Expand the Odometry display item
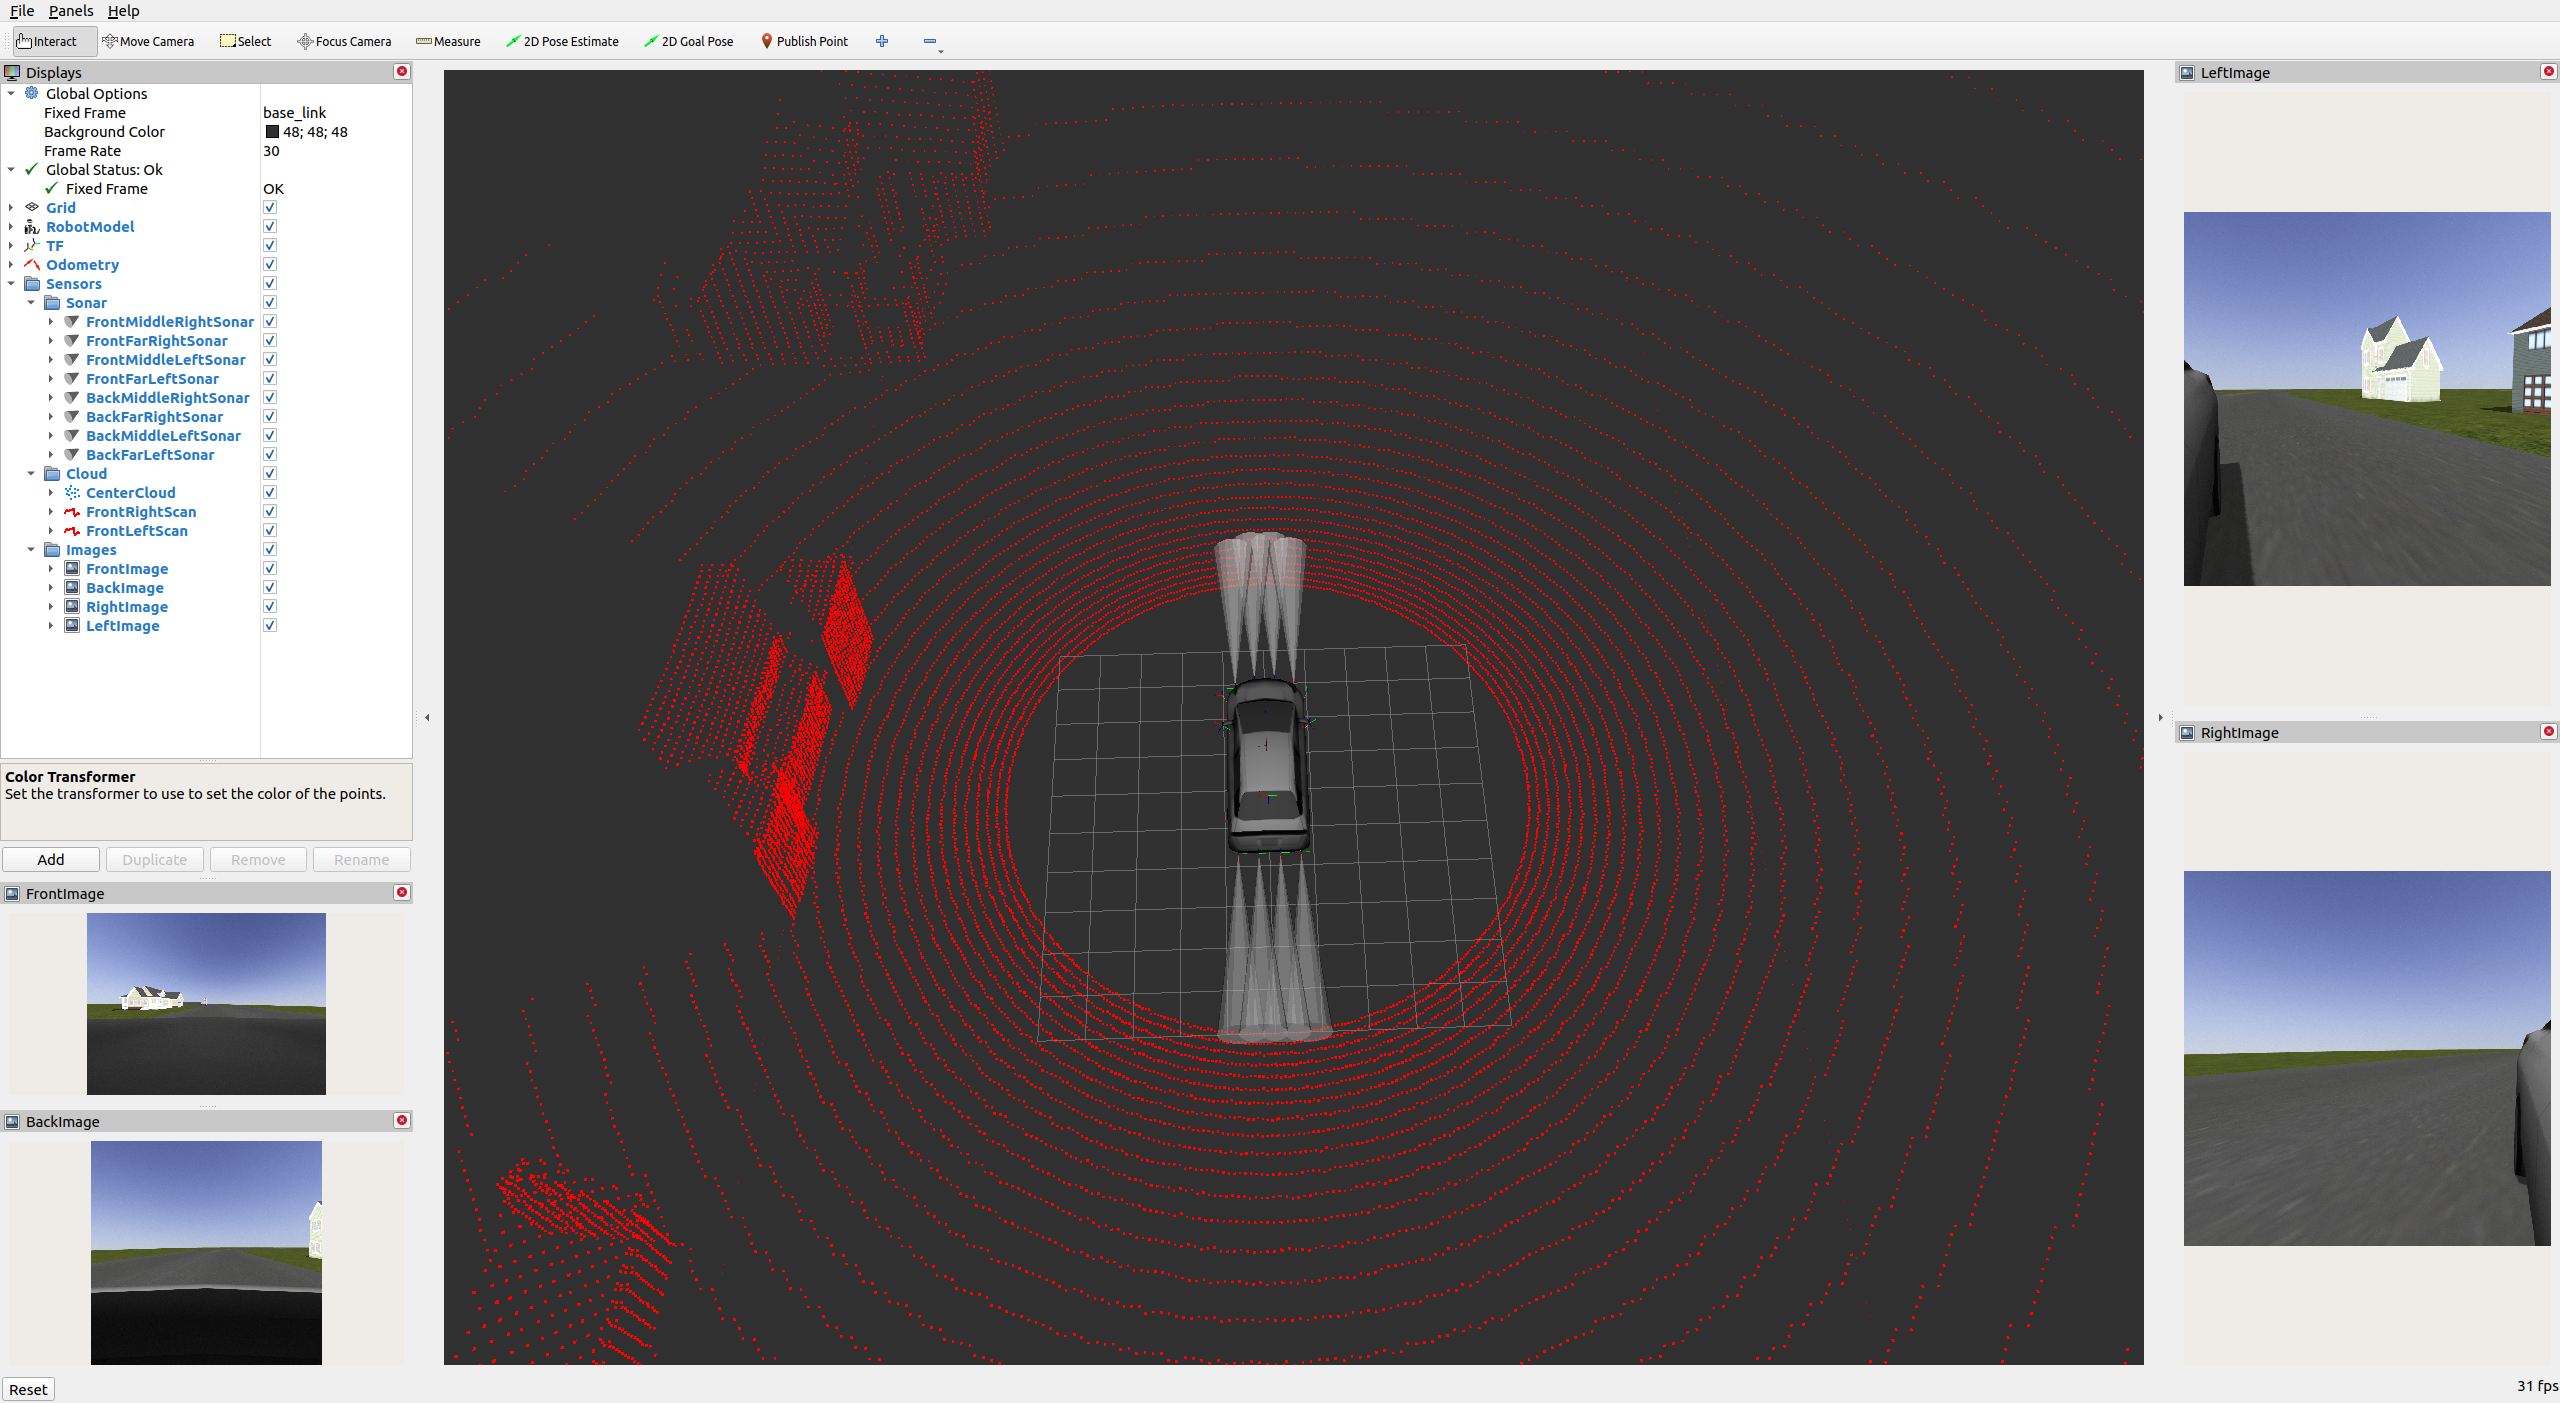Viewport: 2560px width, 1403px height. (11, 265)
